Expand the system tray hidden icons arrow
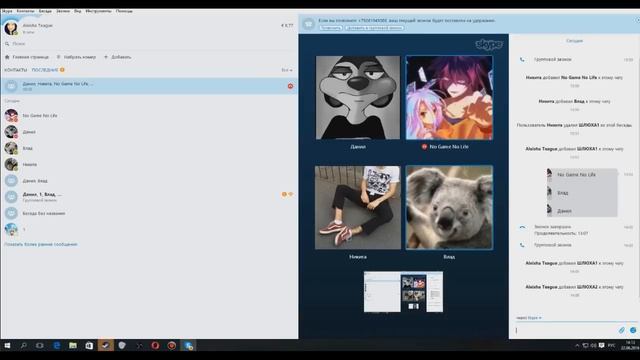Screen dimensions: 640x360 coord(577,345)
